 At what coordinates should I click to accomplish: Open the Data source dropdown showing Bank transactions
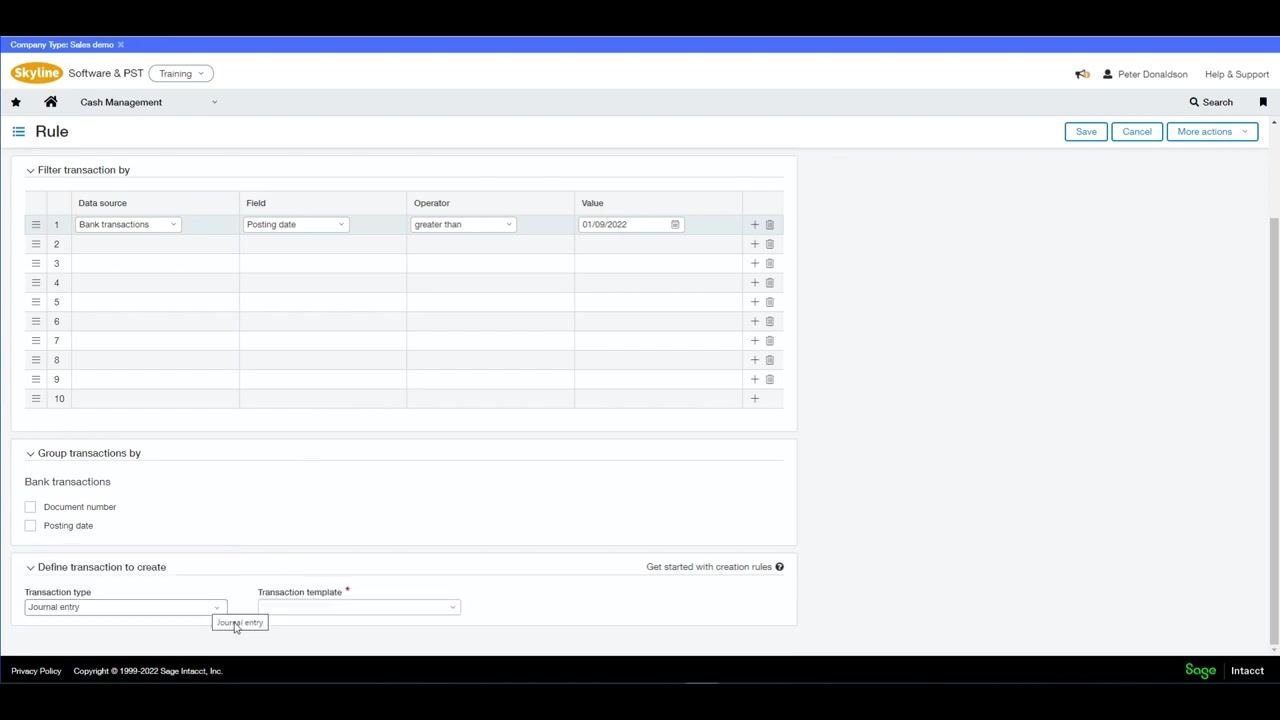coord(128,224)
